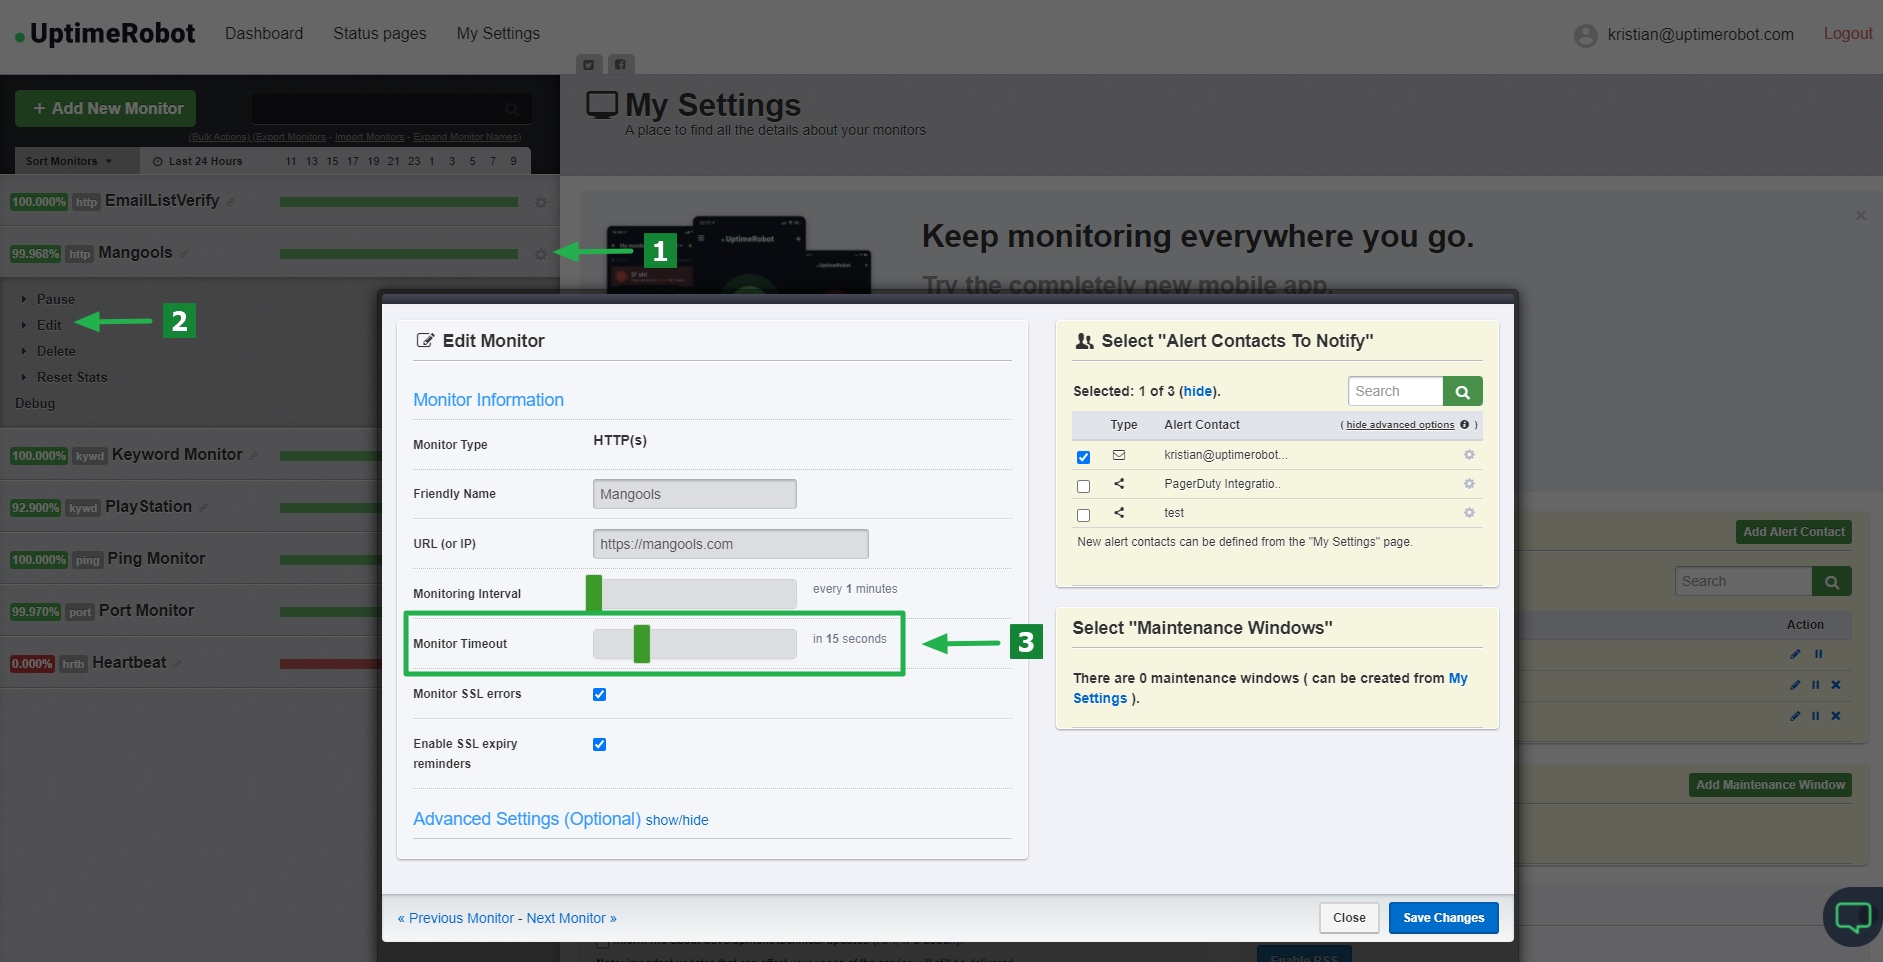Select Pause in the Mangools monitor menu
This screenshot has height=962, width=1883.
pos(56,299)
